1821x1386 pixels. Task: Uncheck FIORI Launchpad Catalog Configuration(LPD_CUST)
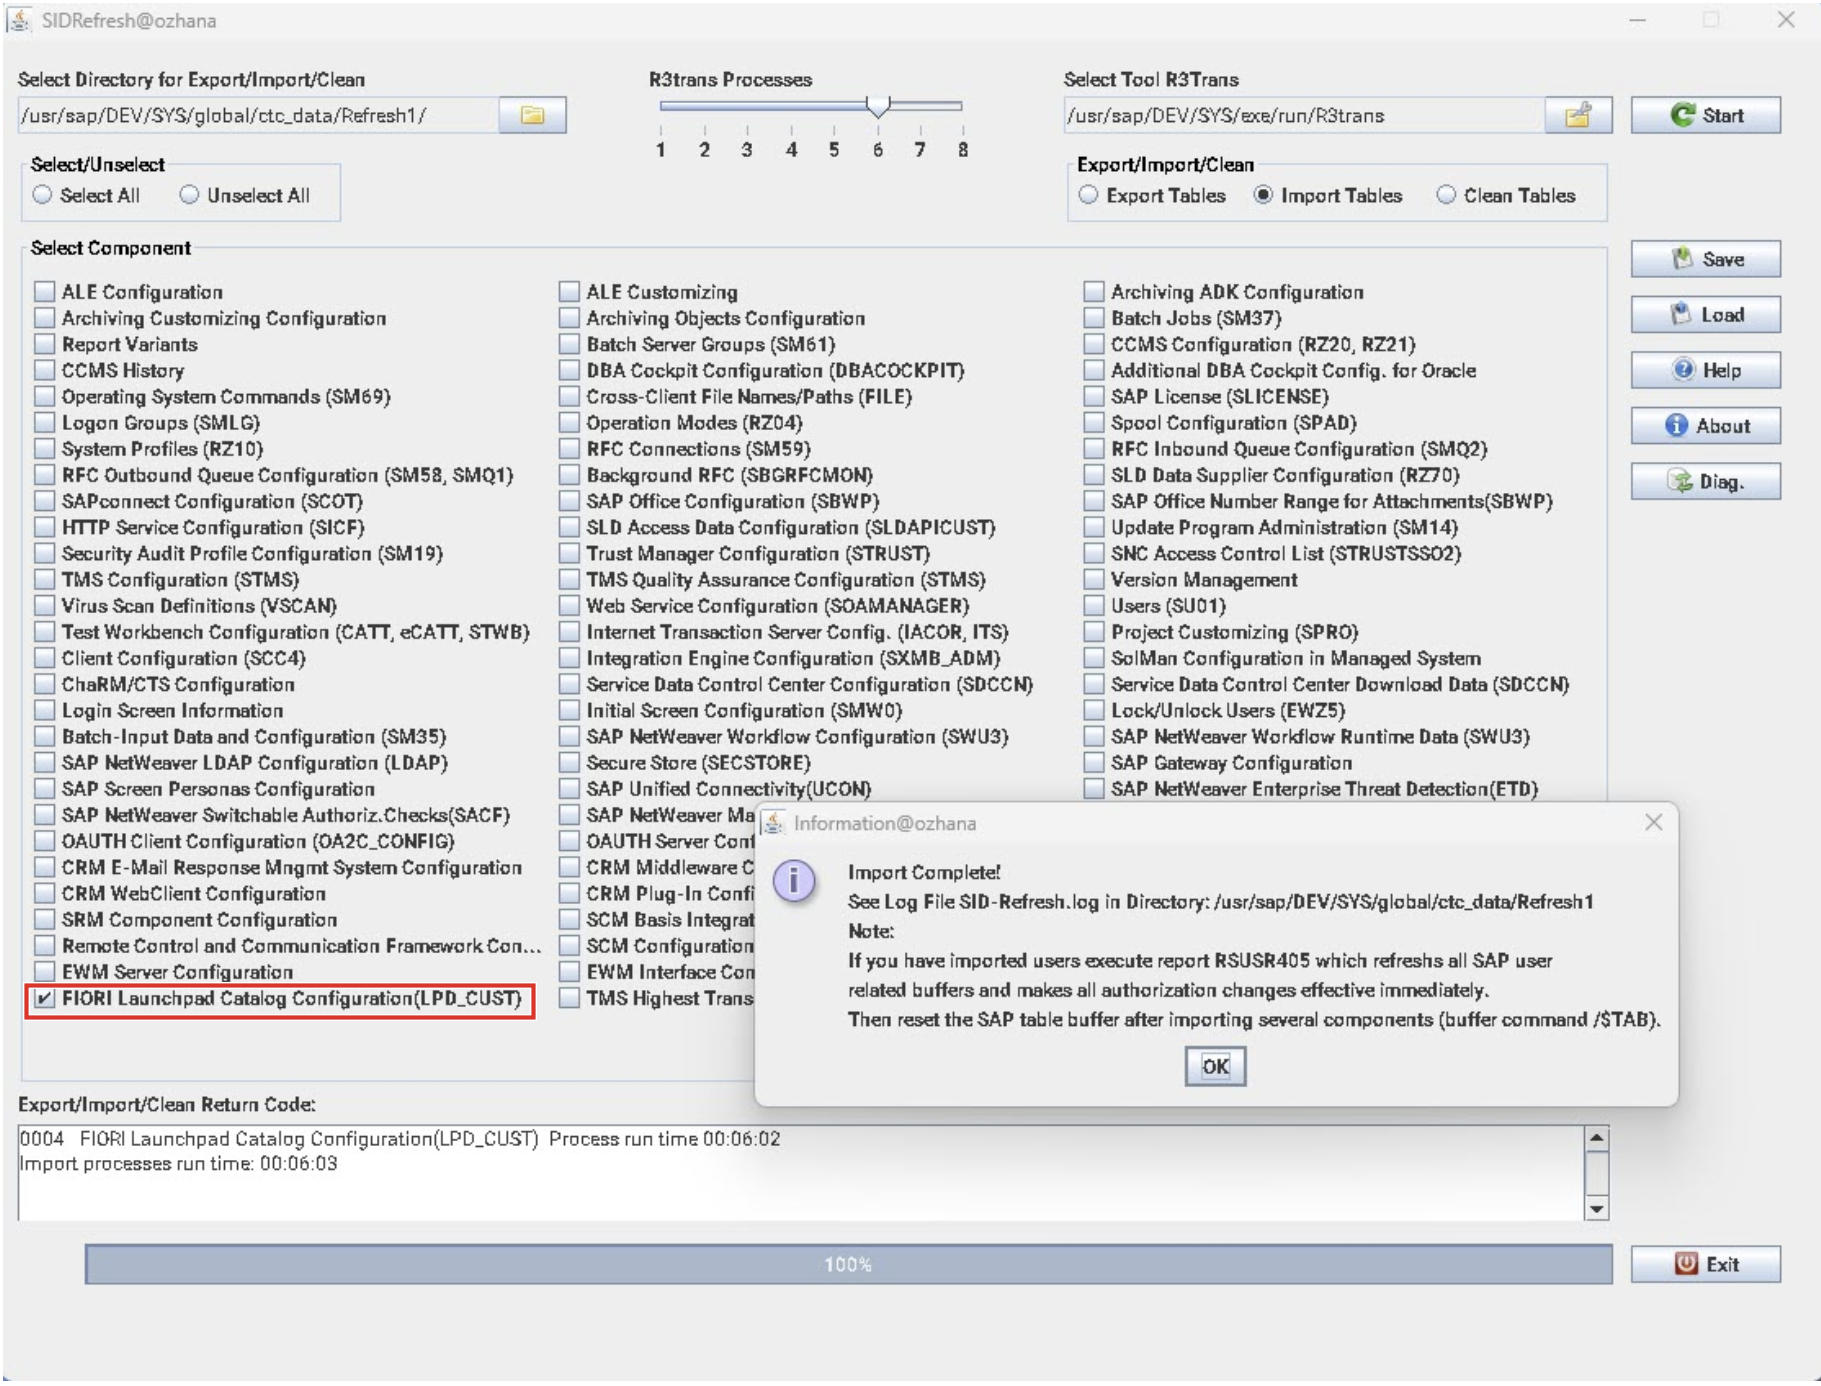[44, 997]
